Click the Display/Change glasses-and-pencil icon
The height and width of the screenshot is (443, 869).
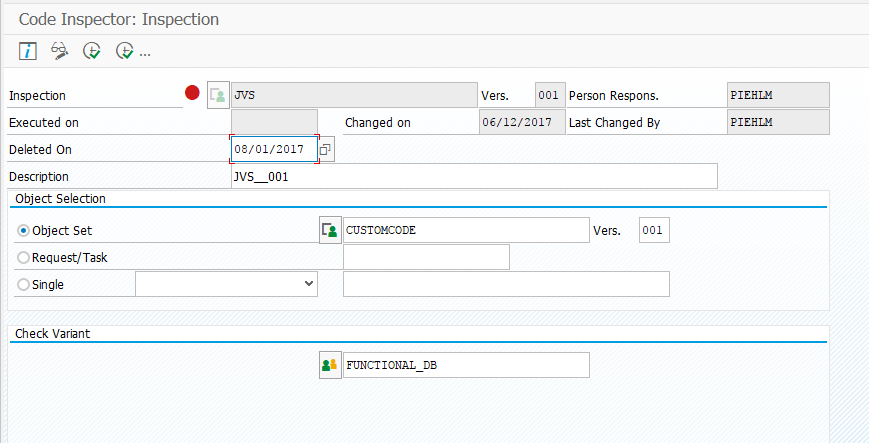(59, 51)
